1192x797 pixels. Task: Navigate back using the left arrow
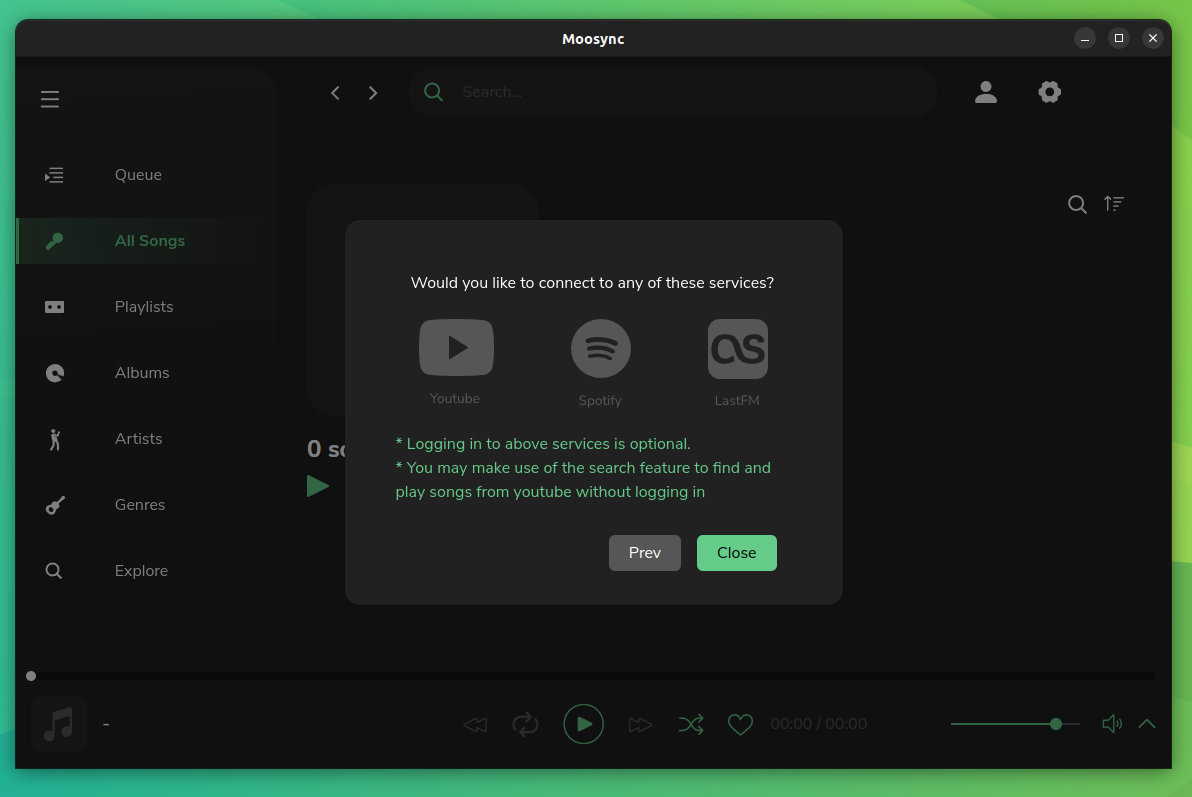point(335,92)
